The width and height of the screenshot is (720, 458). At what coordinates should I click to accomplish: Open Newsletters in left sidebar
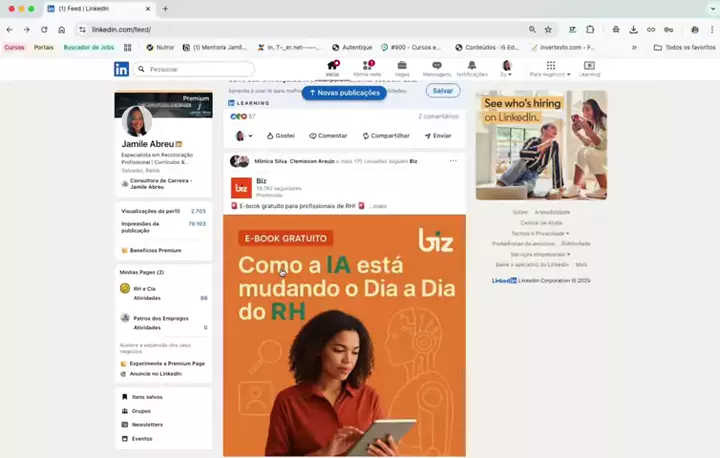(x=147, y=424)
